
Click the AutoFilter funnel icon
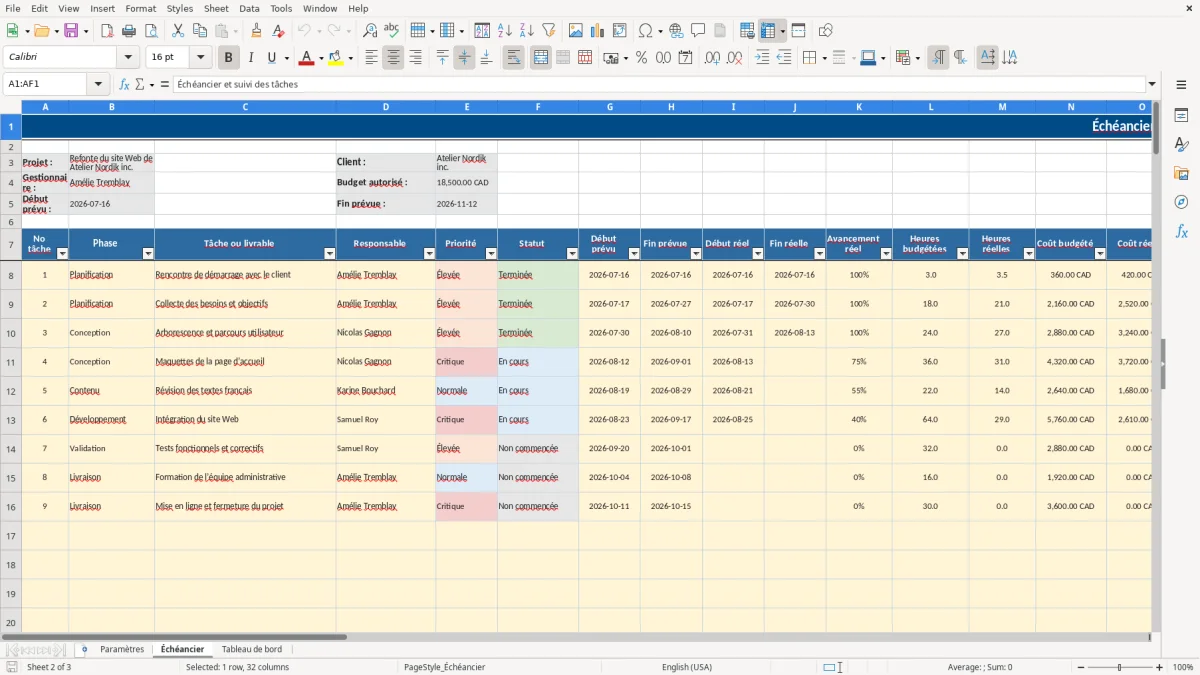click(x=549, y=31)
